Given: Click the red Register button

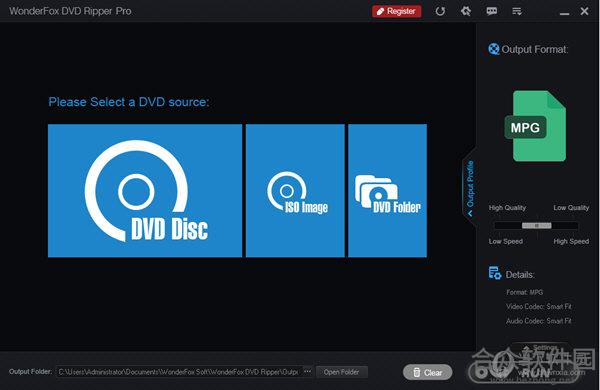Looking at the screenshot, I should (396, 11).
